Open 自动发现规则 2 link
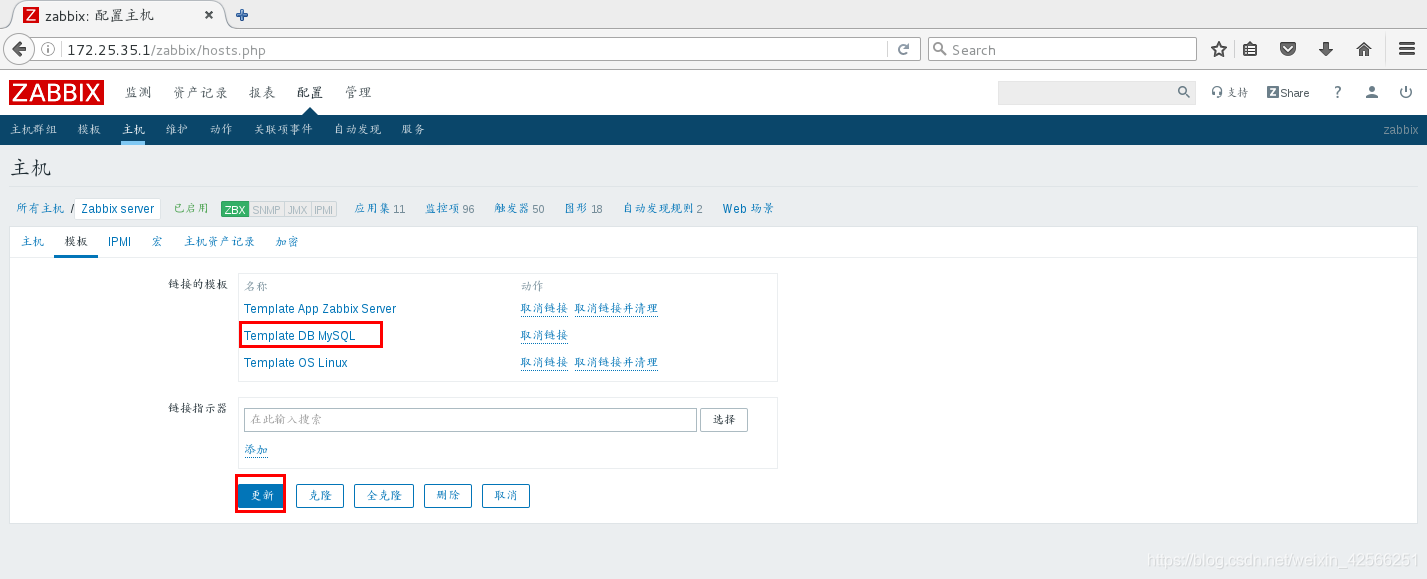Viewport: 1427px width, 579px height. (662, 209)
